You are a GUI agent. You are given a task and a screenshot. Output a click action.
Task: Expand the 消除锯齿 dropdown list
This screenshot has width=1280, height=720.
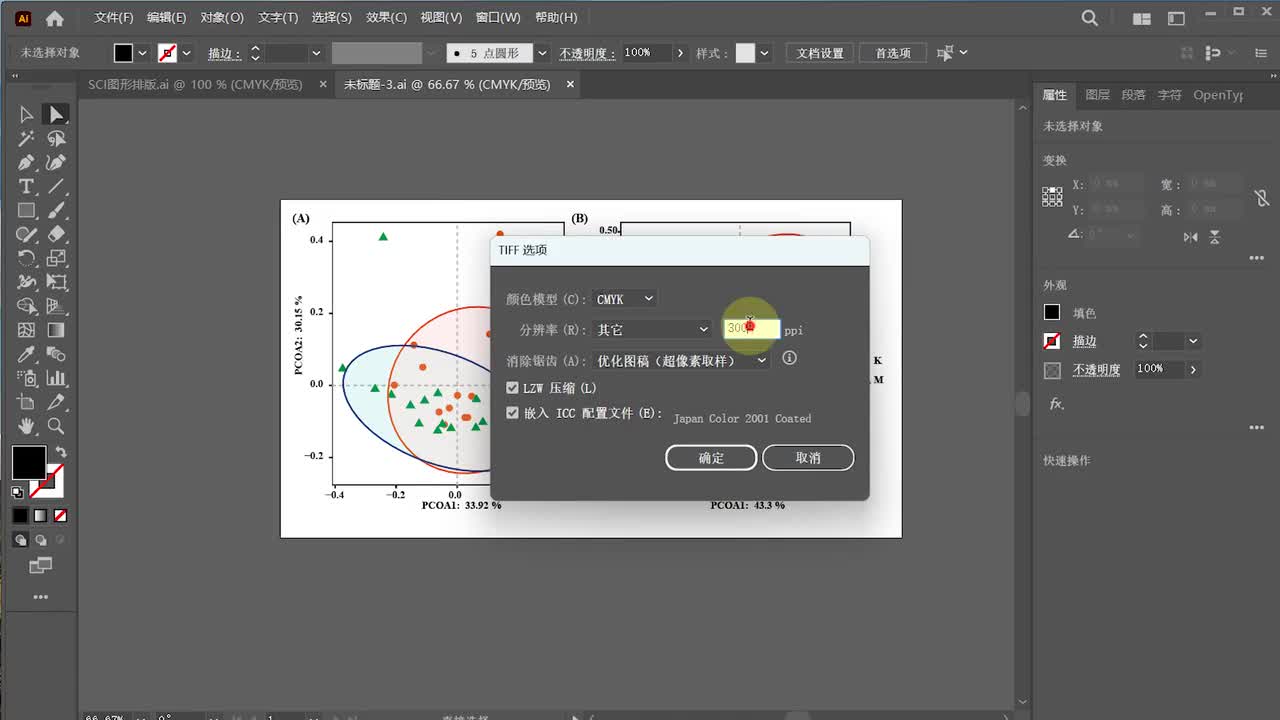[x=682, y=360]
